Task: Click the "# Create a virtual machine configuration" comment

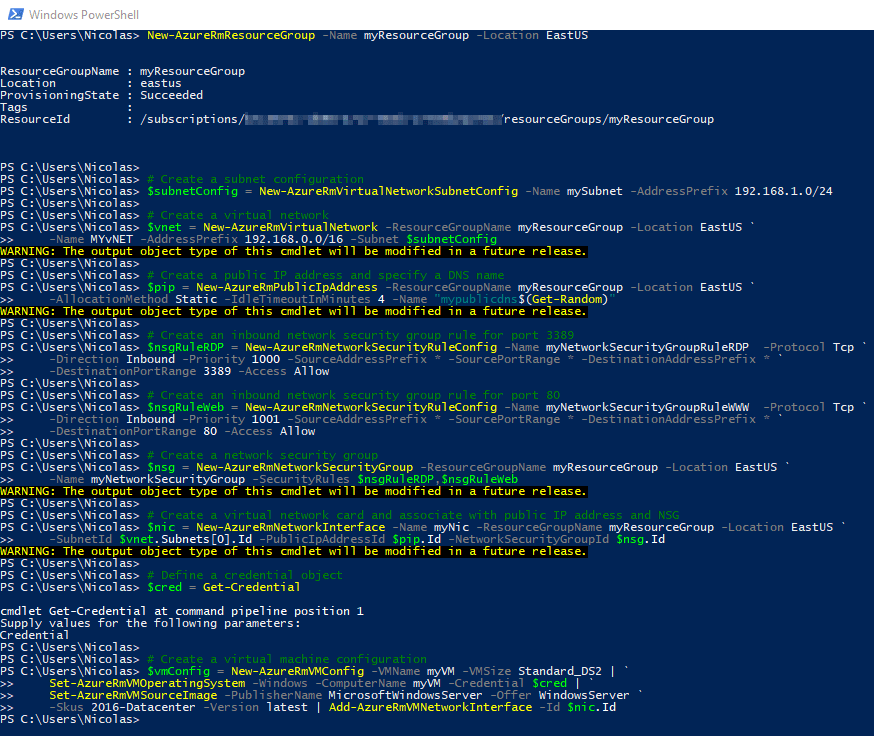Action: pos(287,659)
